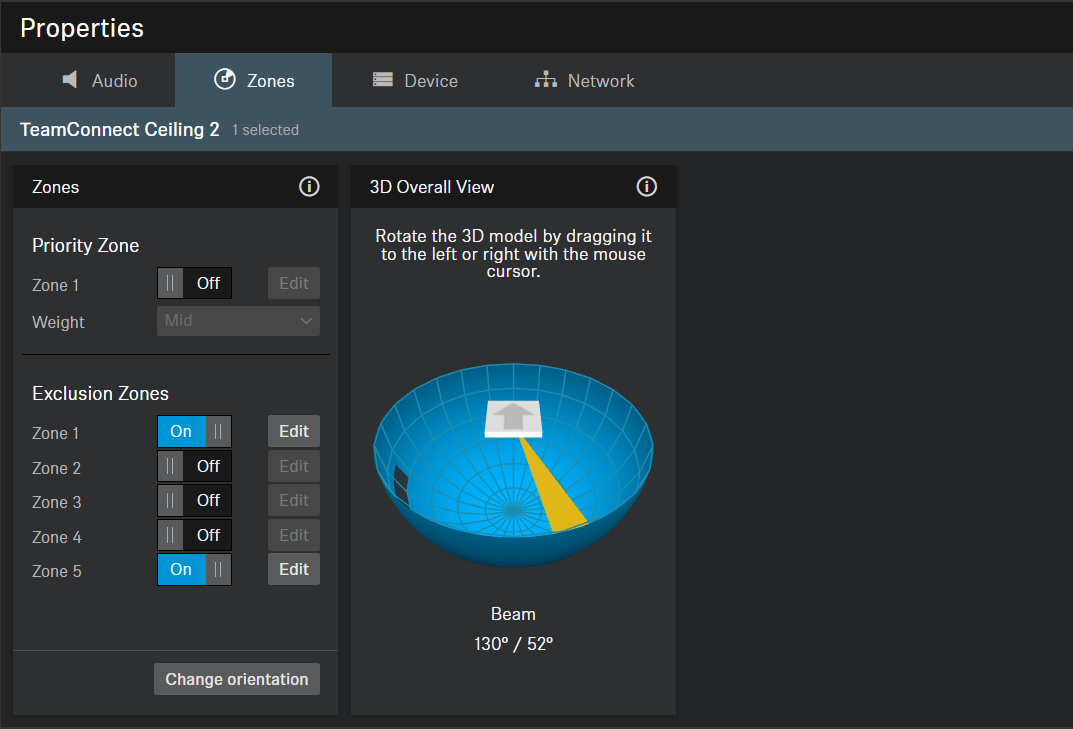This screenshot has width=1073, height=729.
Task: Open the Weight dropdown
Action: pyautogui.click(x=238, y=321)
